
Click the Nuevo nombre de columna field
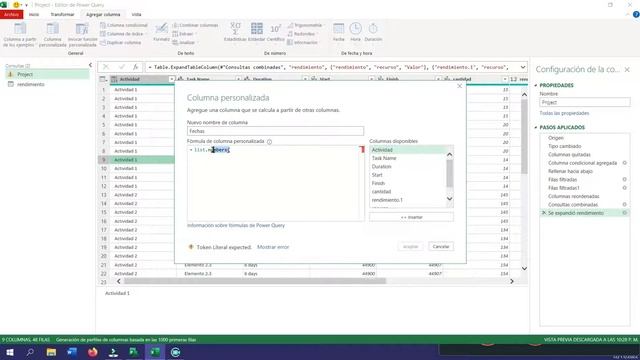(275, 131)
